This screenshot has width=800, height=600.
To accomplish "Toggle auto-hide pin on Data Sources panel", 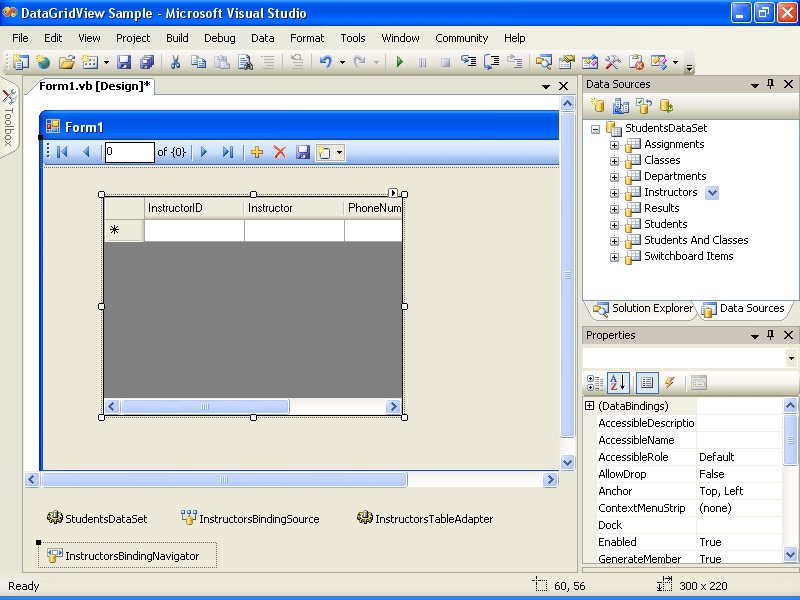I will click(x=770, y=84).
